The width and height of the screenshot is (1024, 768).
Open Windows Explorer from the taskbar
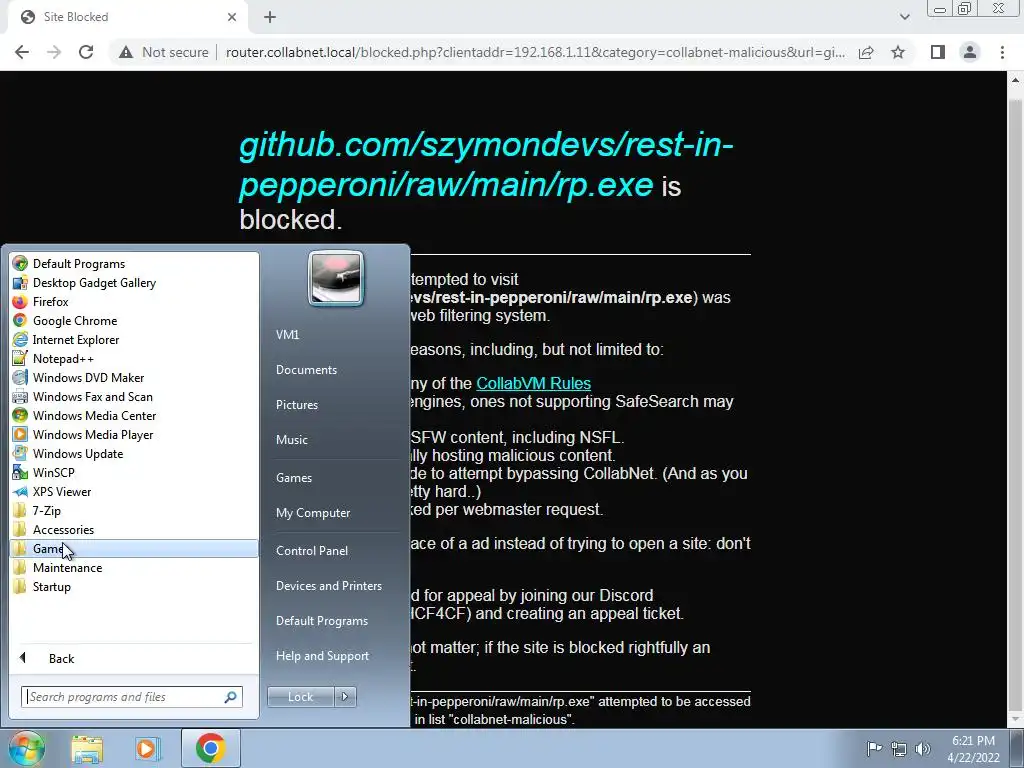(x=87, y=748)
